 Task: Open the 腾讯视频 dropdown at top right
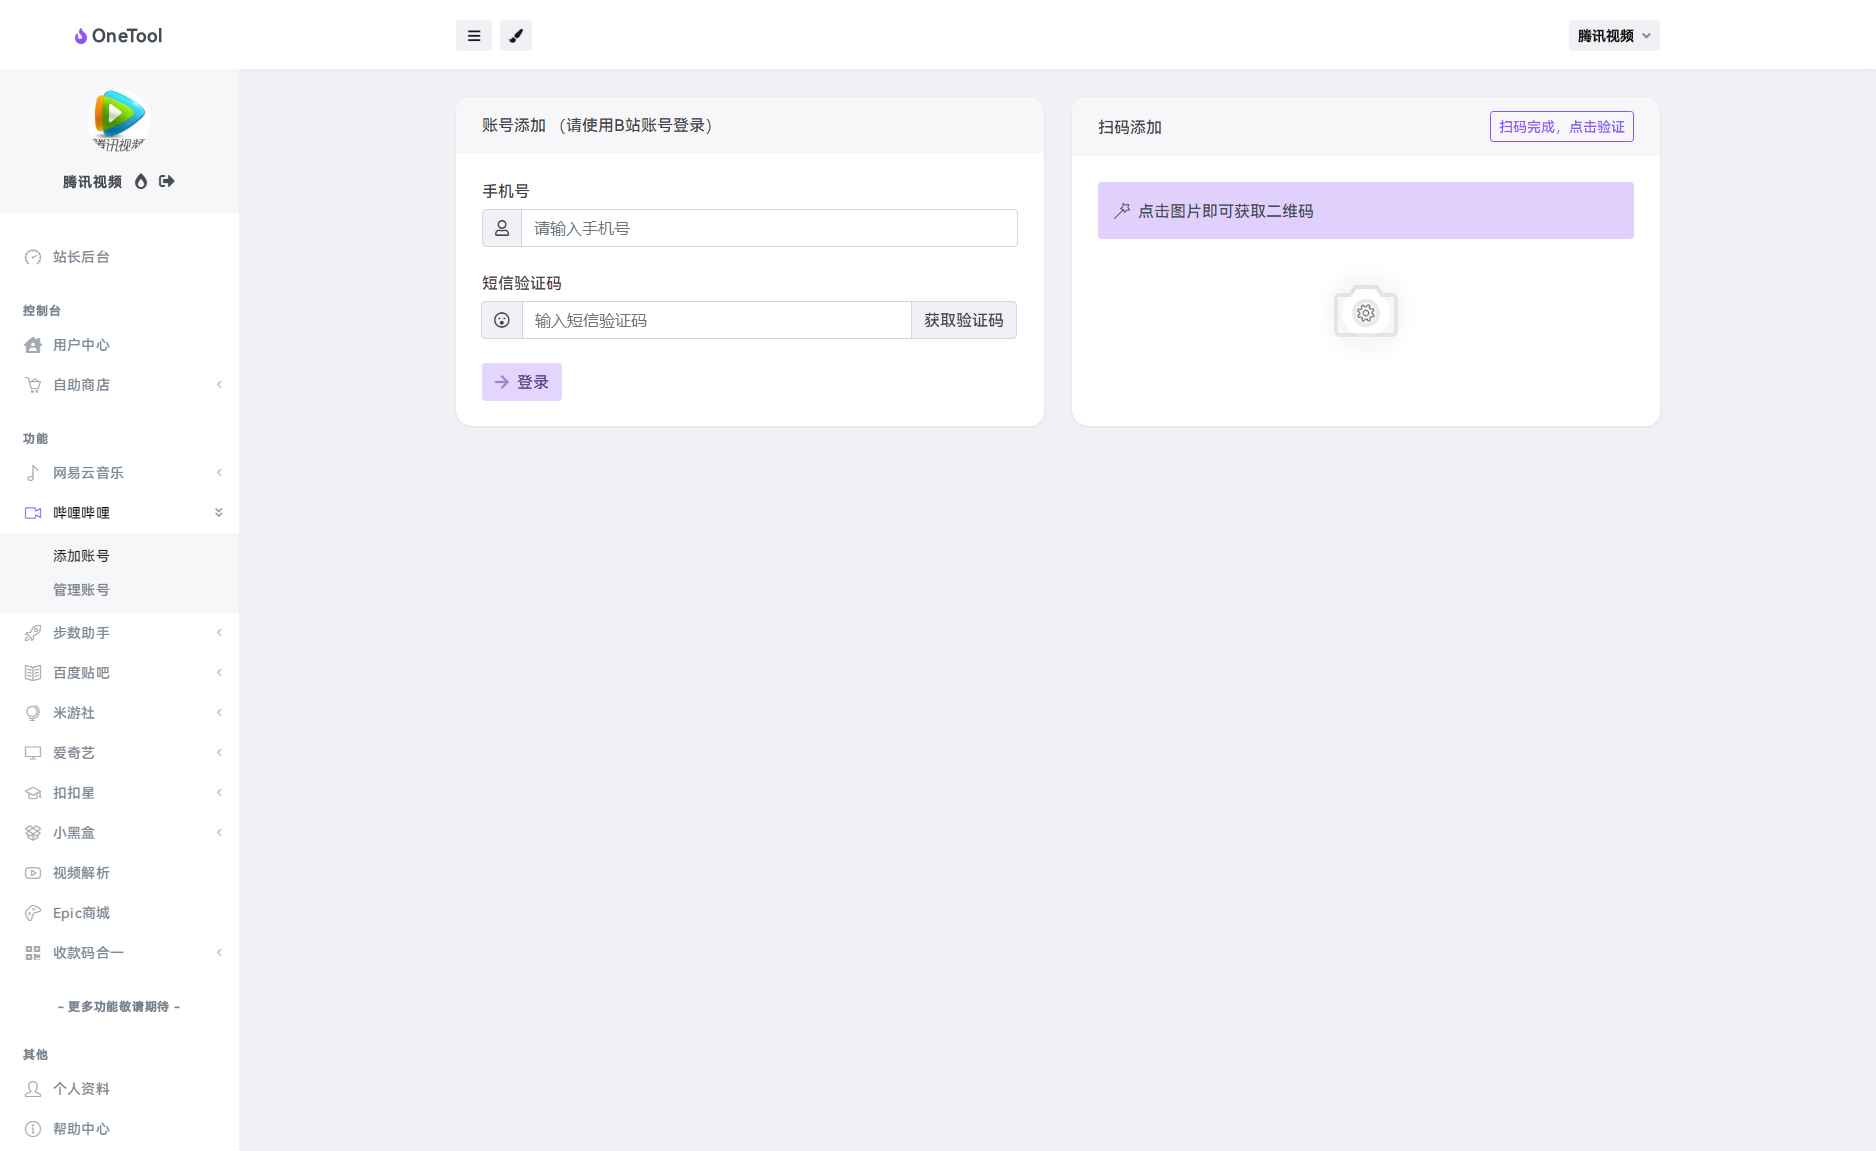tap(1611, 35)
